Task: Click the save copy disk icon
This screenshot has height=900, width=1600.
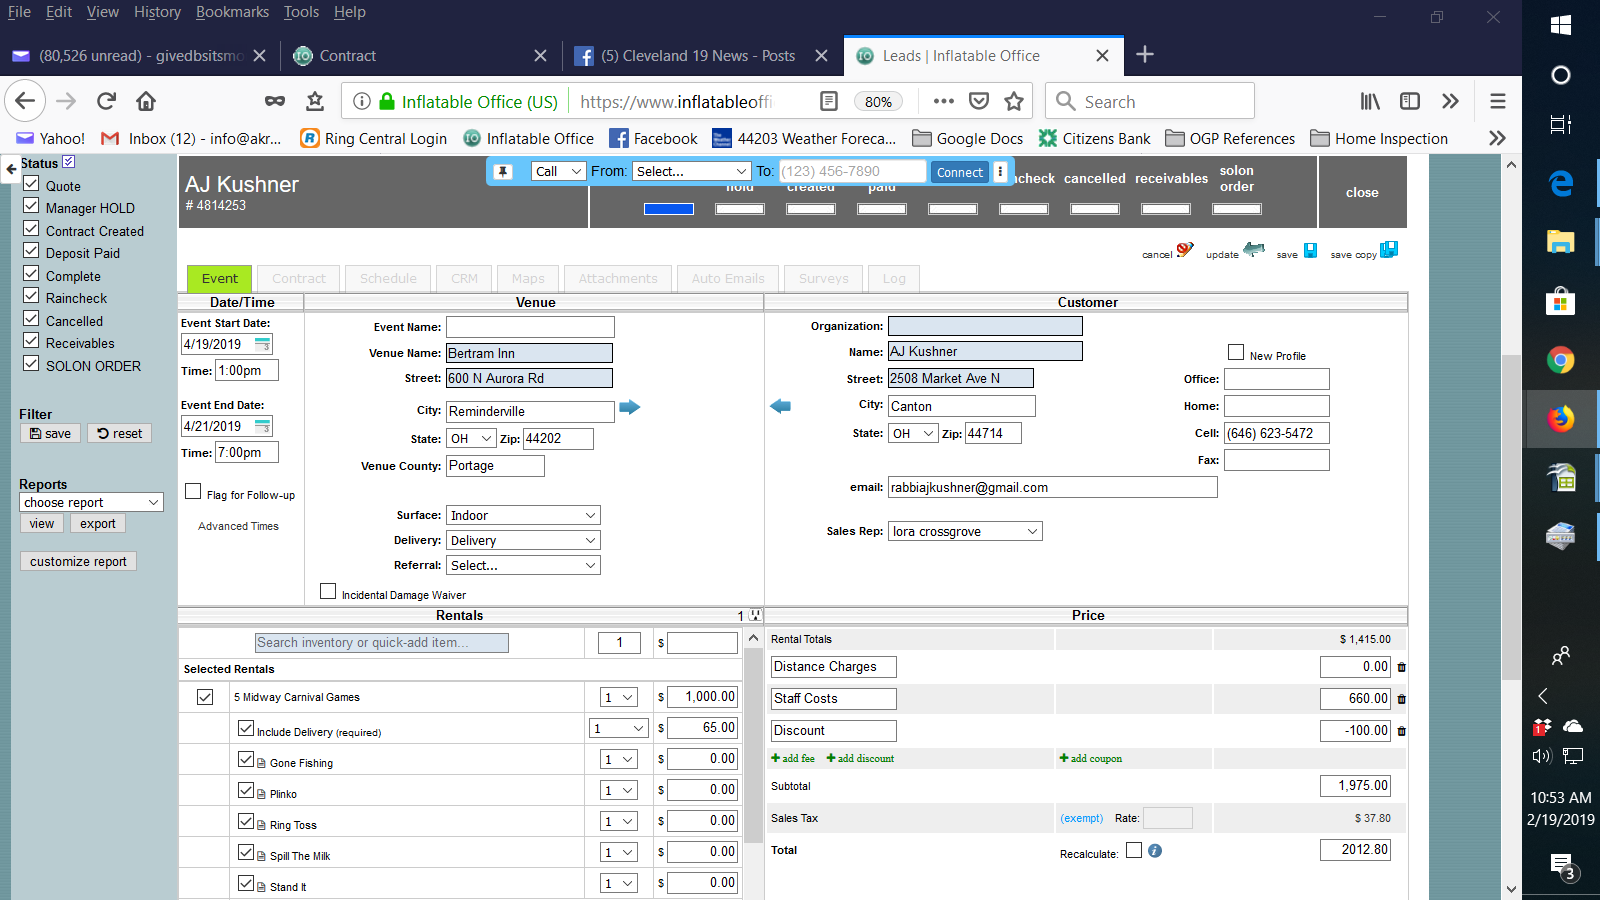Action: point(1388,250)
